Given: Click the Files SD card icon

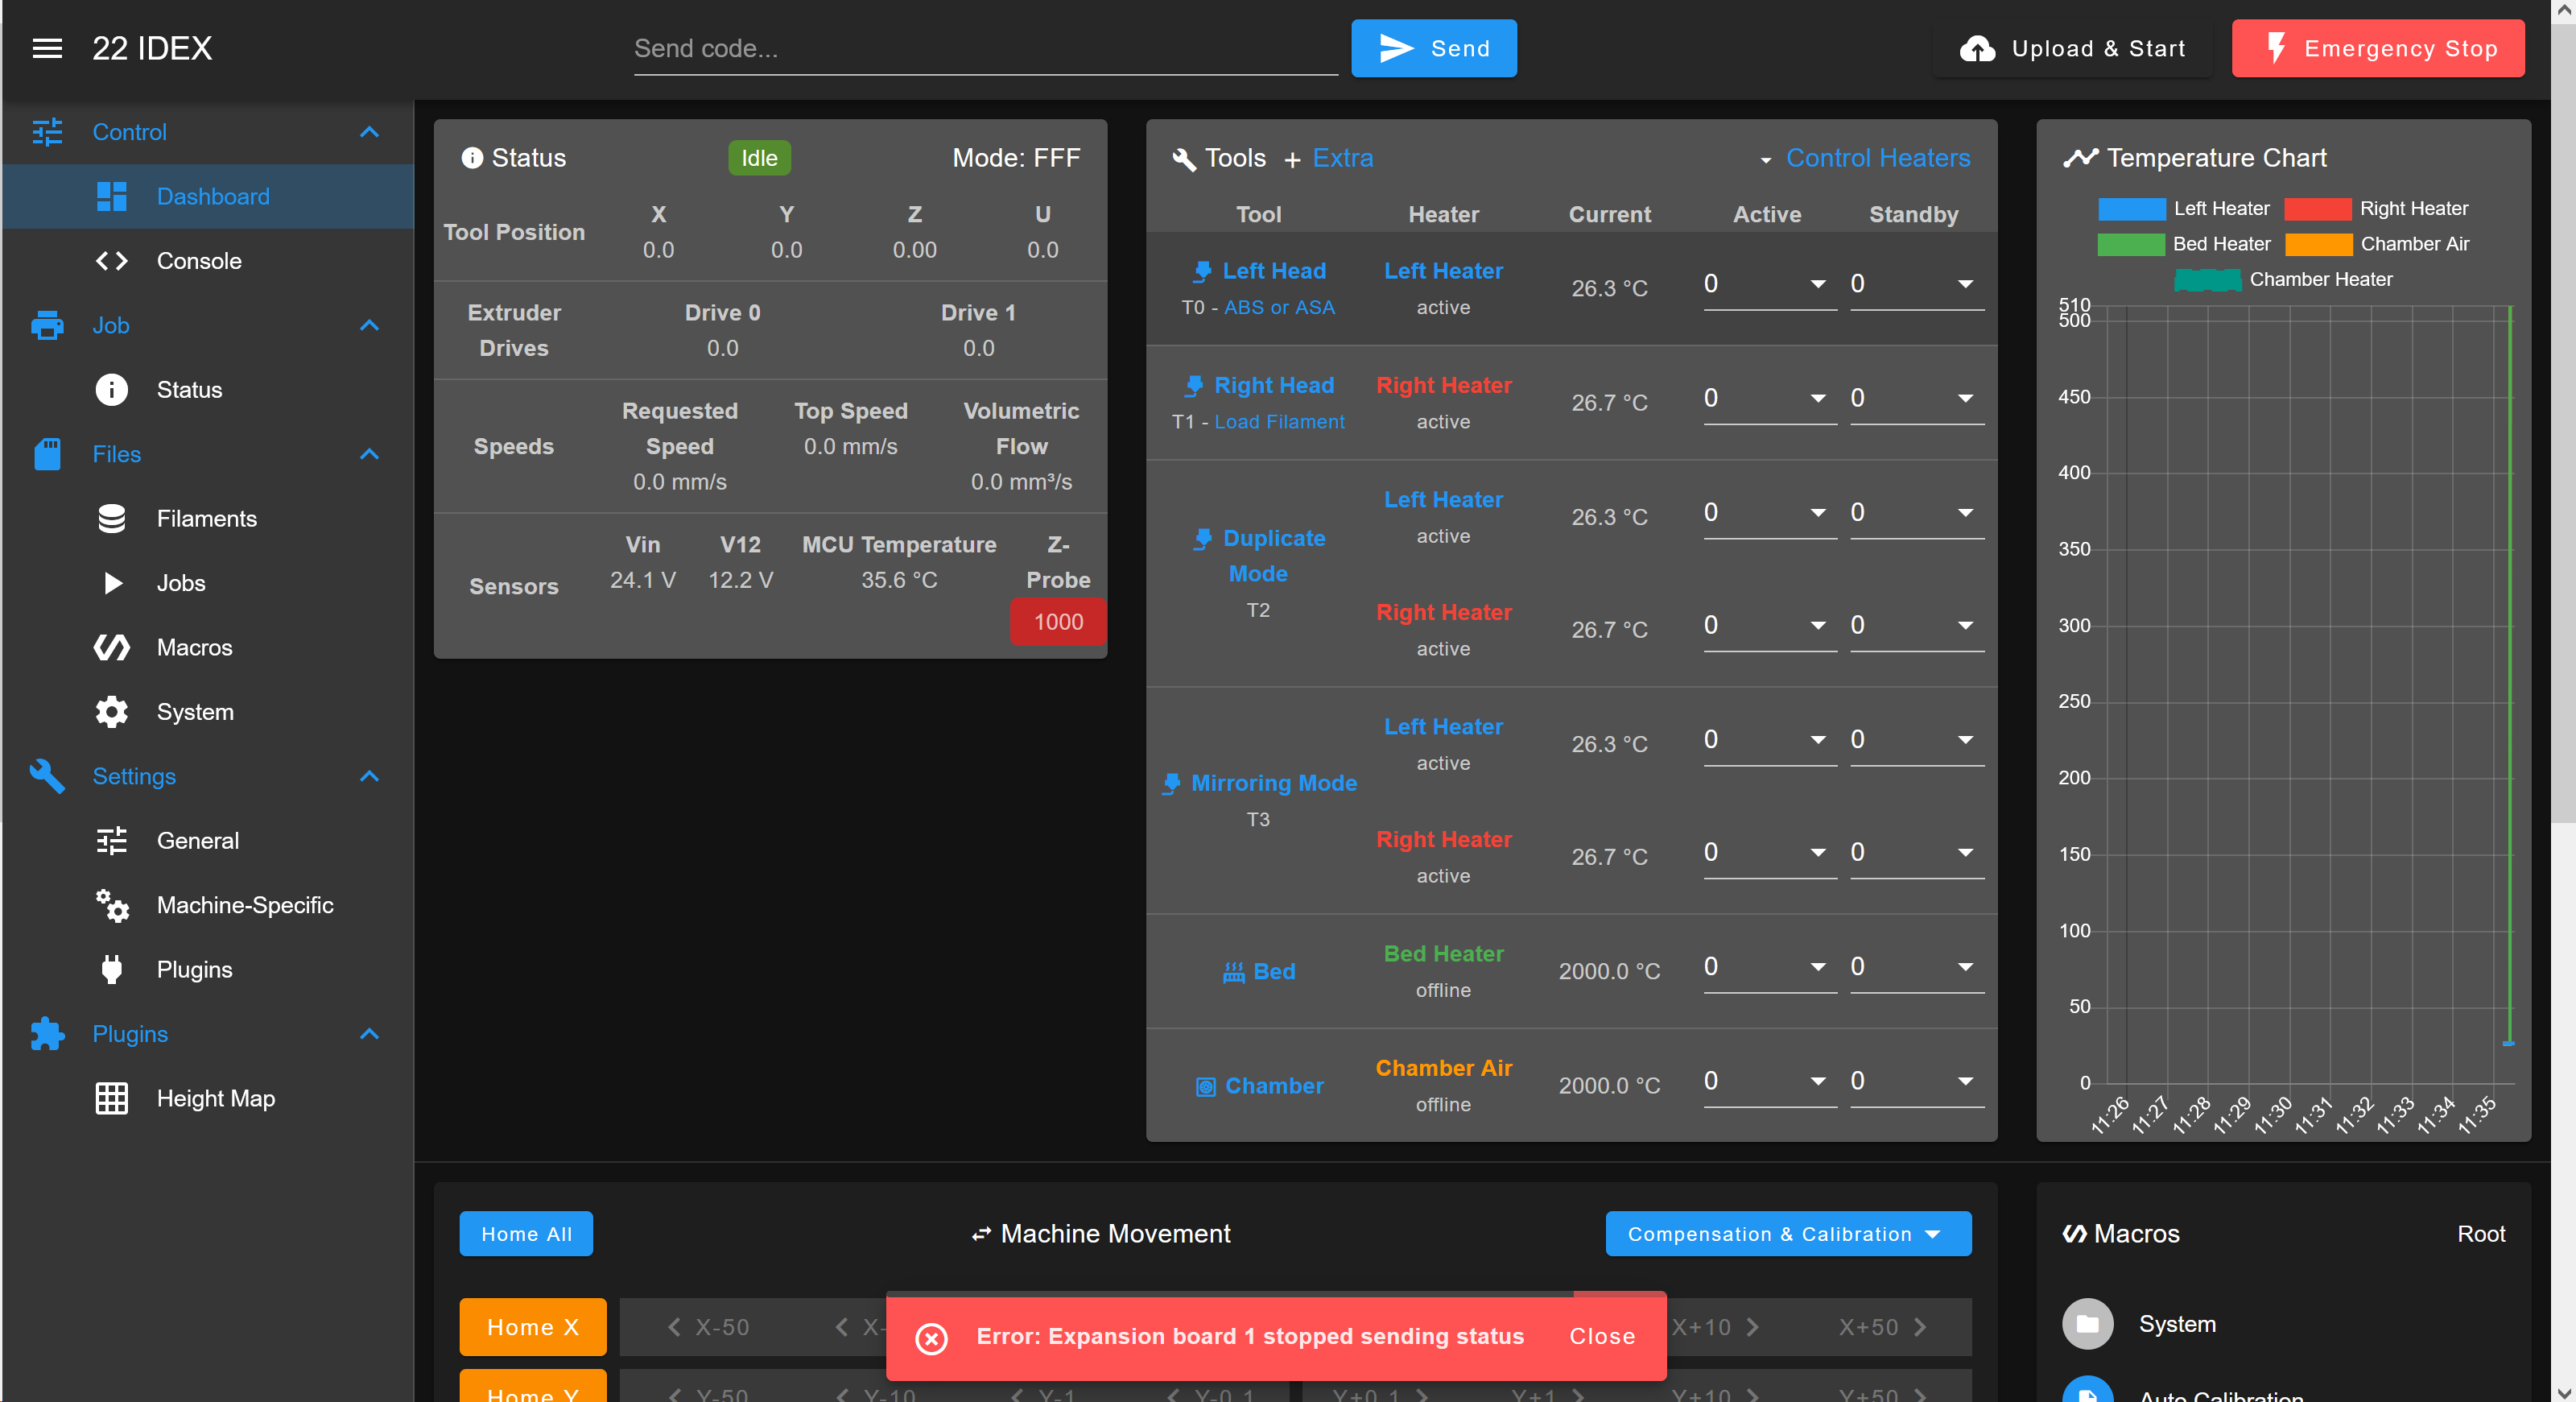Looking at the screenshot, I should [47, 454].
